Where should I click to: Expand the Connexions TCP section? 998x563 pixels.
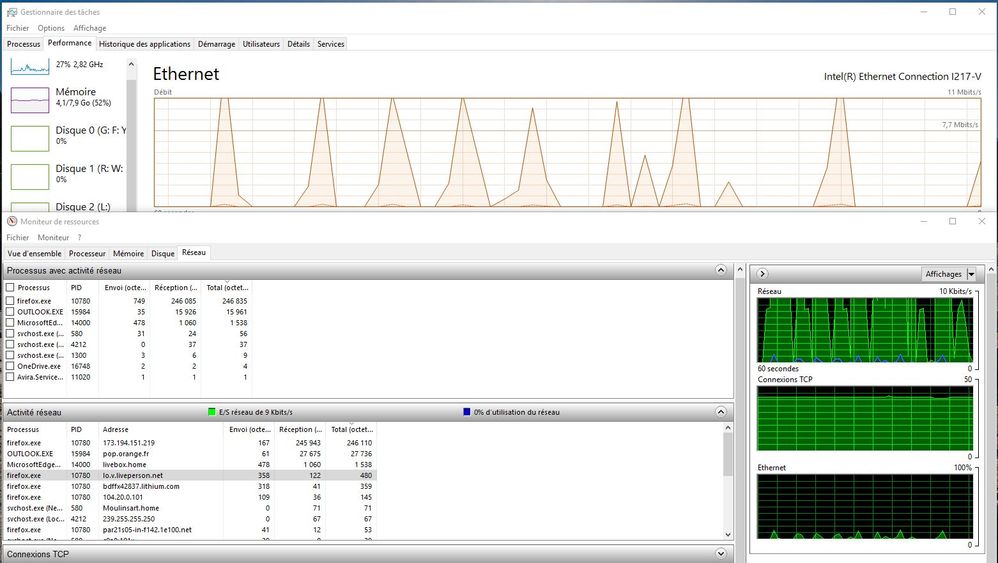[x=721, y=553]
